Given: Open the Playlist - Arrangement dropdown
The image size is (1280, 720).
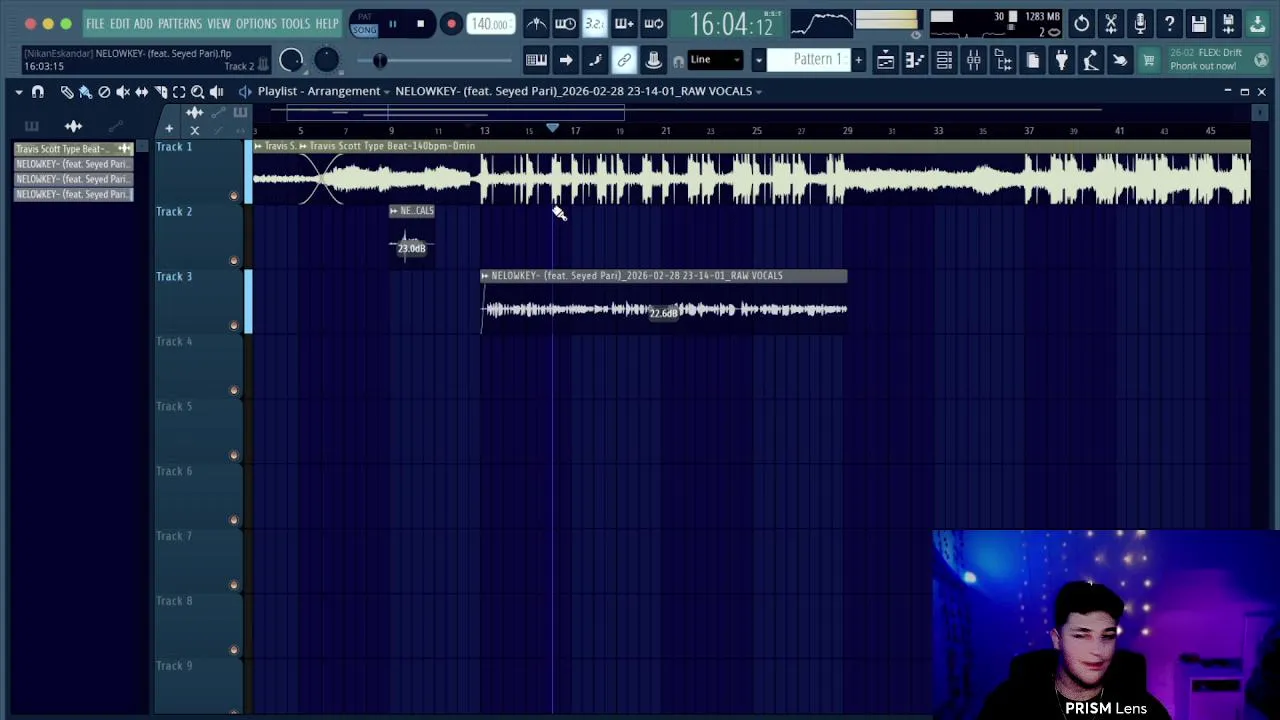Looking at the screenshot, I should (x=323, y=91).
